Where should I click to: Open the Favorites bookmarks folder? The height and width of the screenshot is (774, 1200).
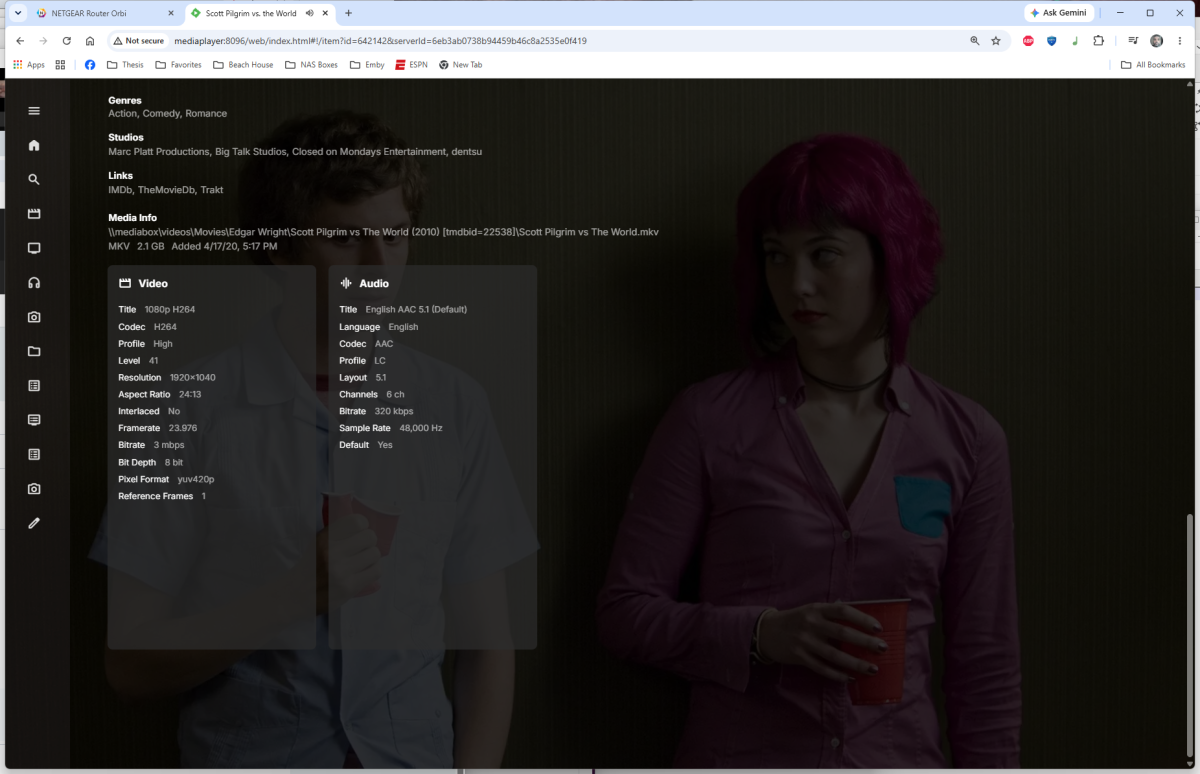(178, 64)
